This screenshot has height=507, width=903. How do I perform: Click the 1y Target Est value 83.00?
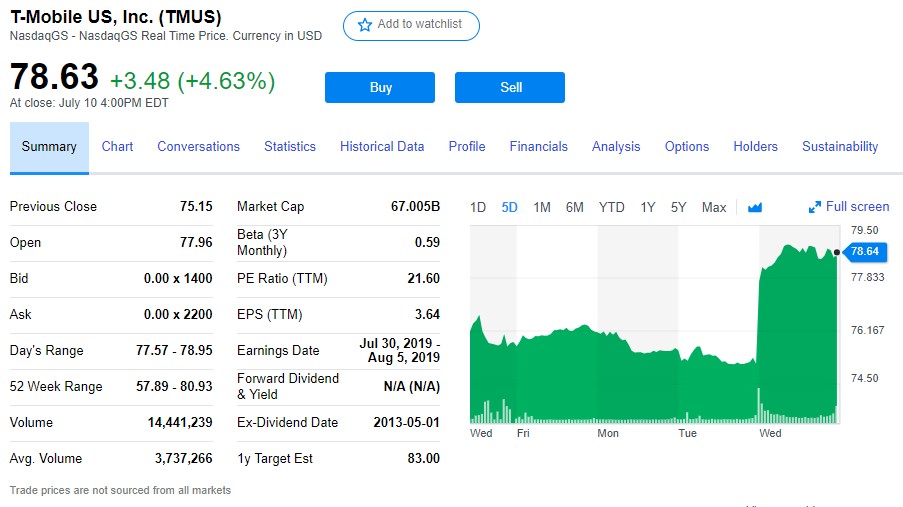coord(424,459)
